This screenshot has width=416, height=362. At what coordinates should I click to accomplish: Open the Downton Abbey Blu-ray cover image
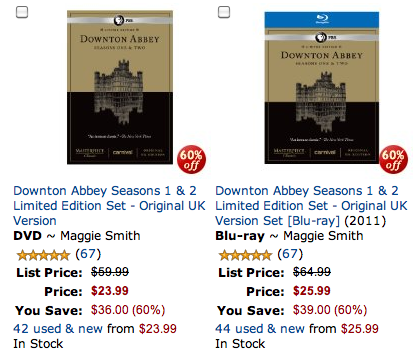[322, 88]
